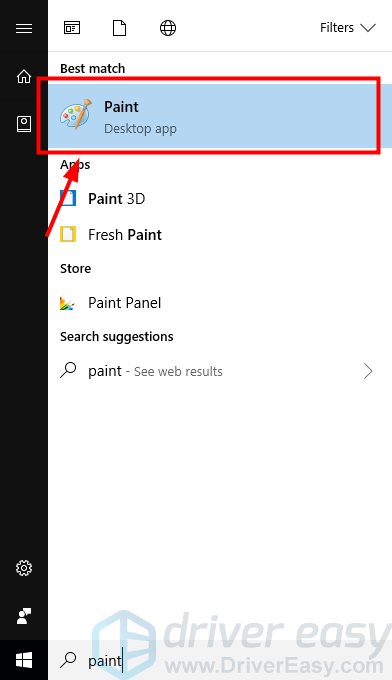392x680 pixels.
Task: Filter results by Apps icon
Action: [x=72, y=28]
